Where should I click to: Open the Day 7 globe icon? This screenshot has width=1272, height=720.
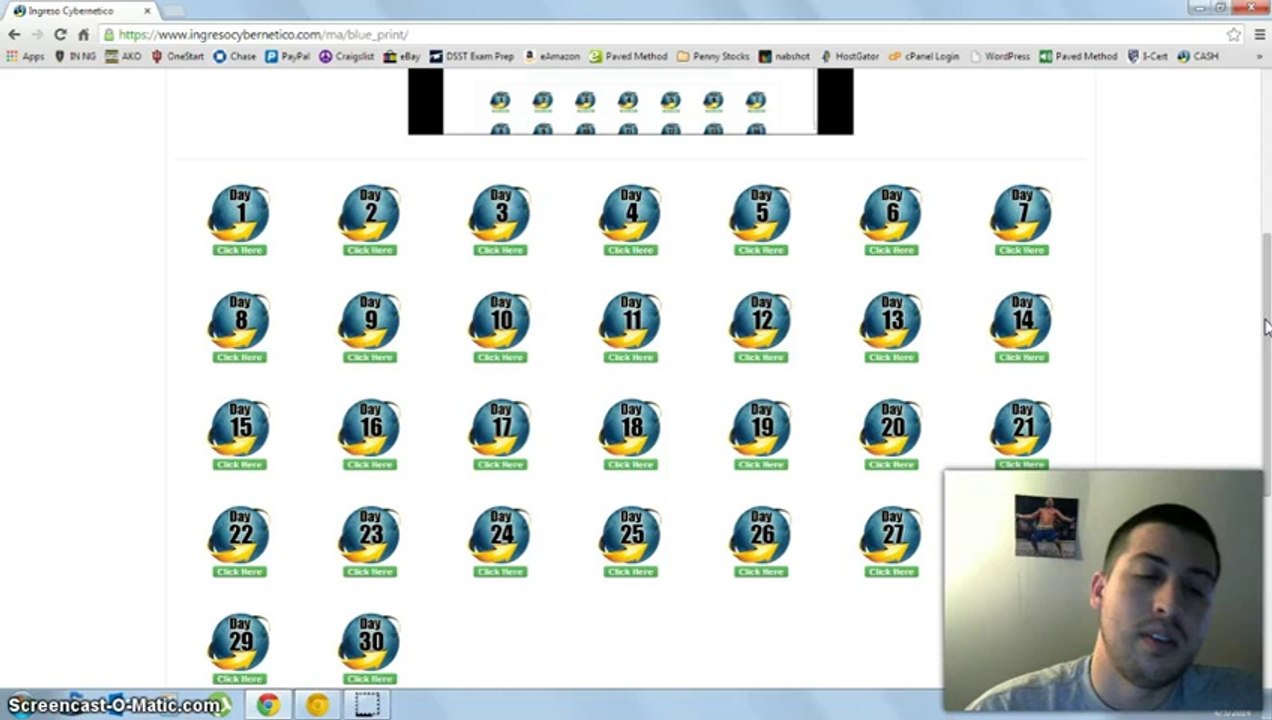pyautogui.click(x=1021, y=213)
